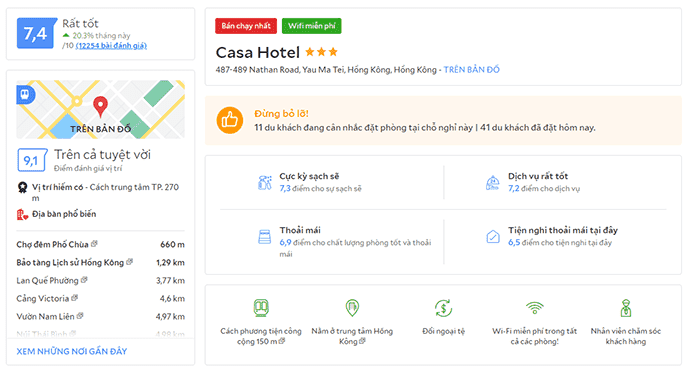Click the 7,4 rating score badge
Viewport: 690px width, 373px height.
point(36,33)
